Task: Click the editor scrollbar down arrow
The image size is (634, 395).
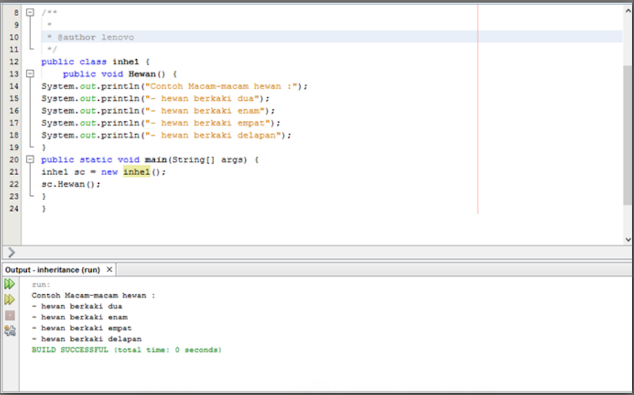Action: [628, 239]
